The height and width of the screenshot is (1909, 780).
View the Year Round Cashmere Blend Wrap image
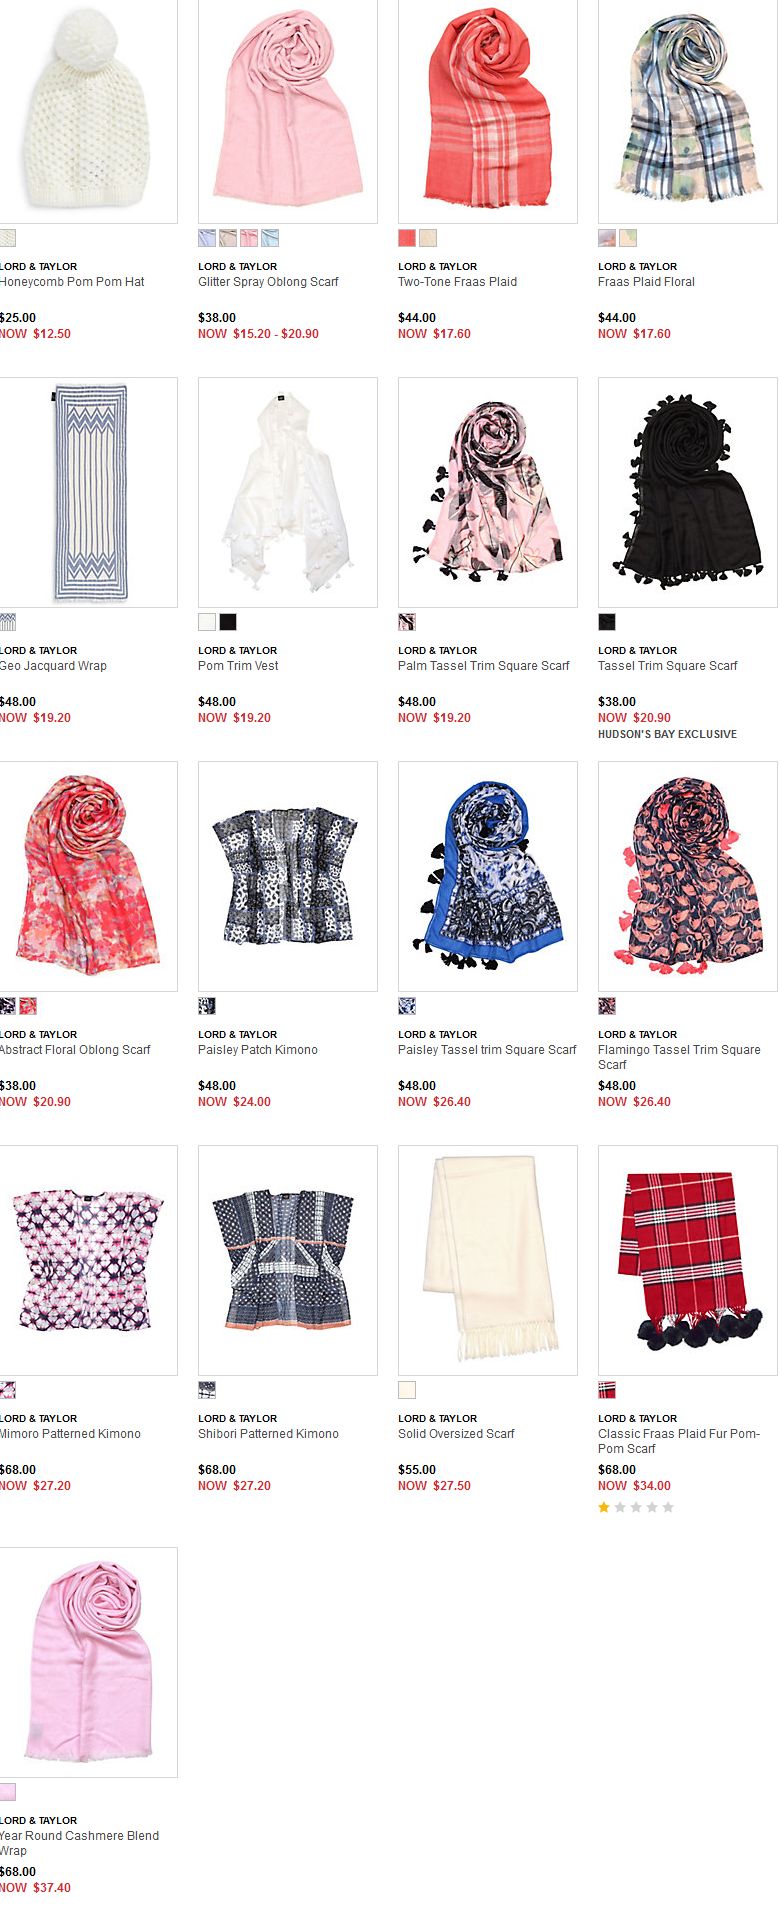coord(88,1662)
